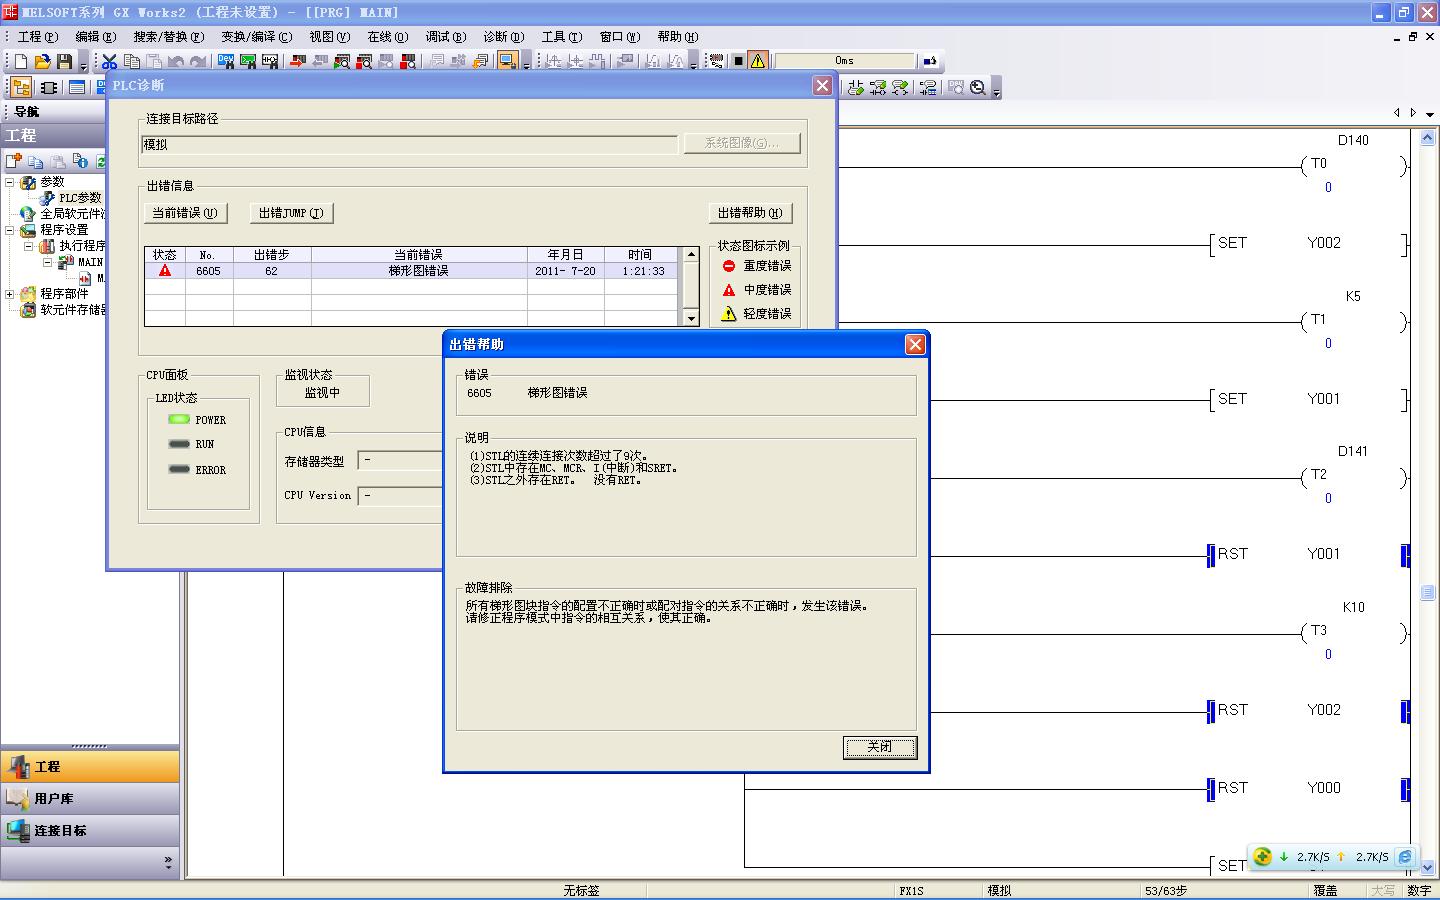Expand the 程序部件 tree node

point(10,294)
